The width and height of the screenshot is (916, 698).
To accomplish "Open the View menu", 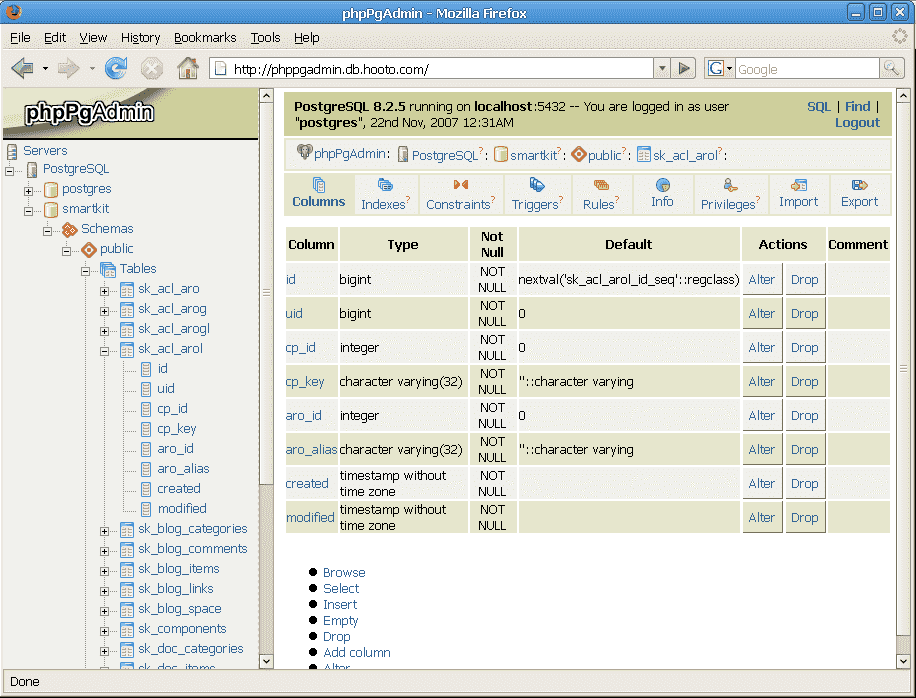I will [93, 38].
